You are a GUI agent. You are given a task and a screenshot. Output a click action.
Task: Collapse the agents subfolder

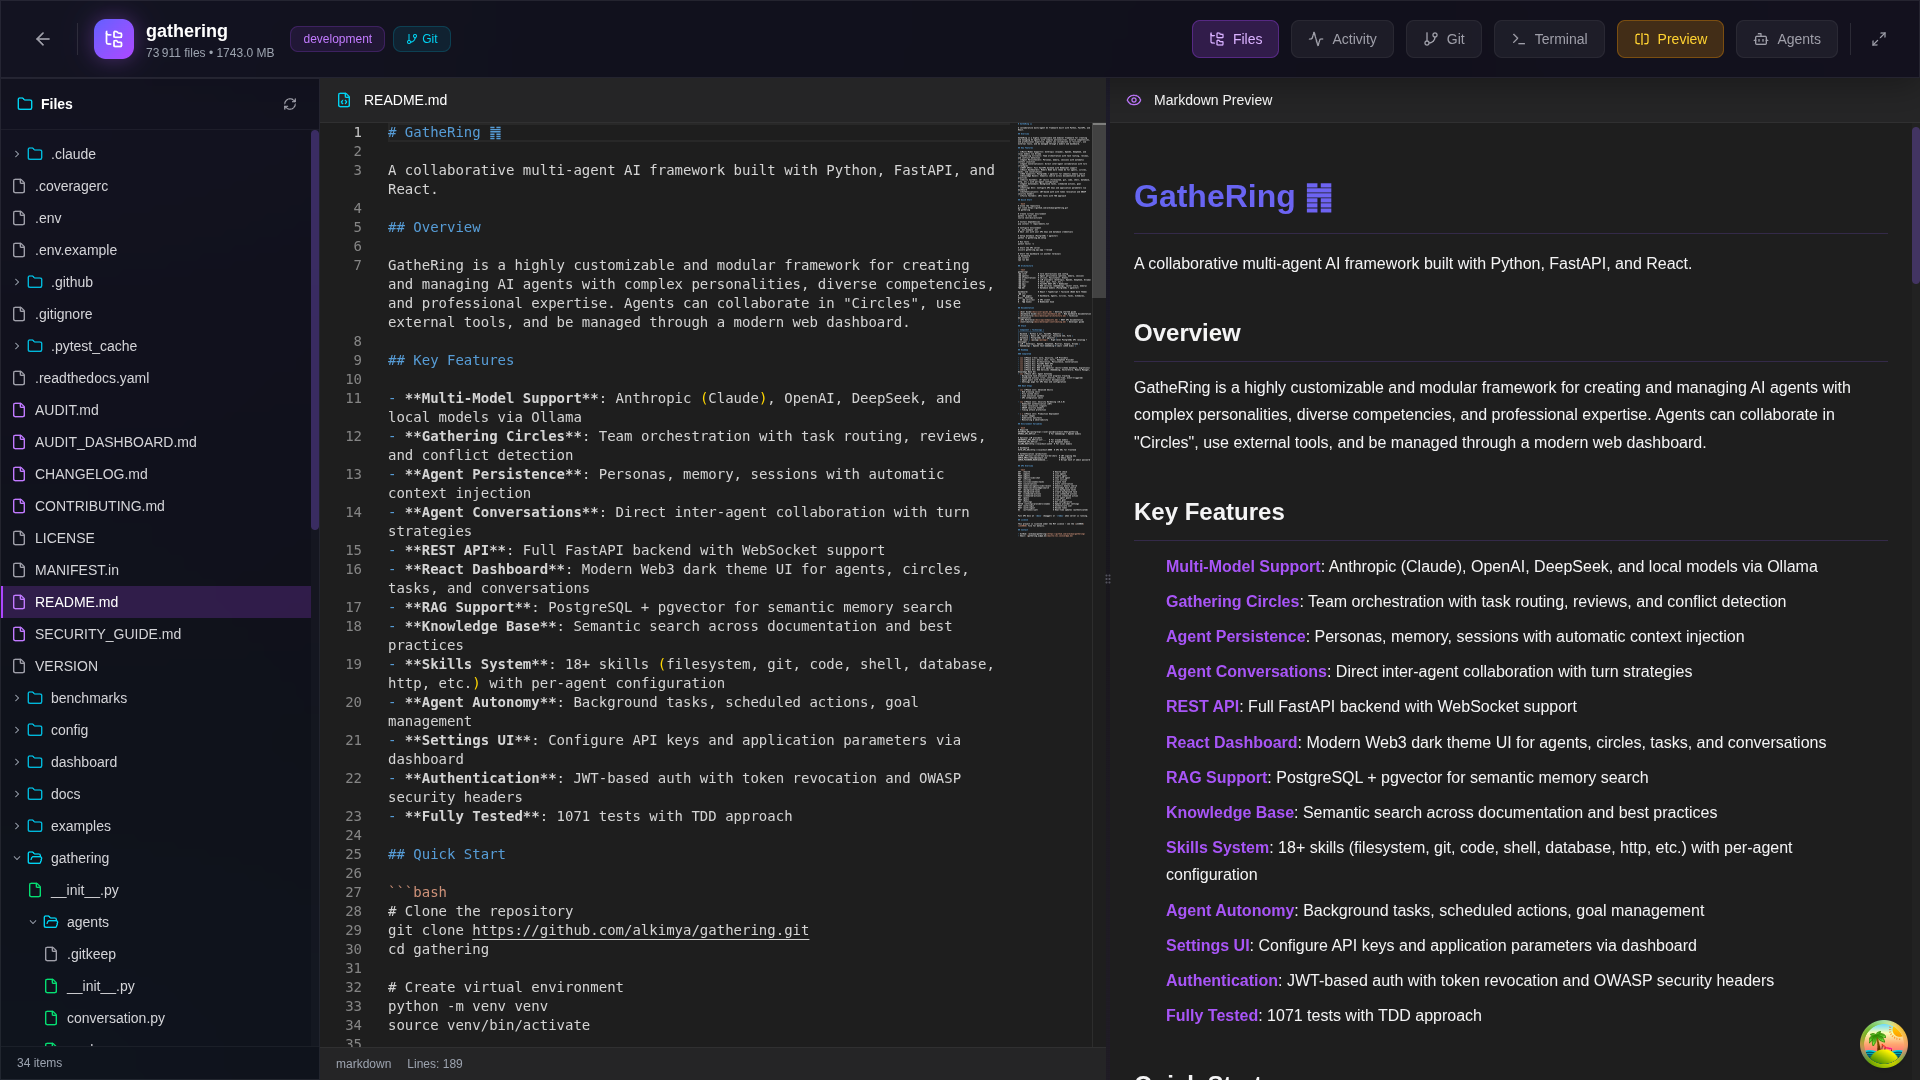pyautogui.click(x=33, y=922)
